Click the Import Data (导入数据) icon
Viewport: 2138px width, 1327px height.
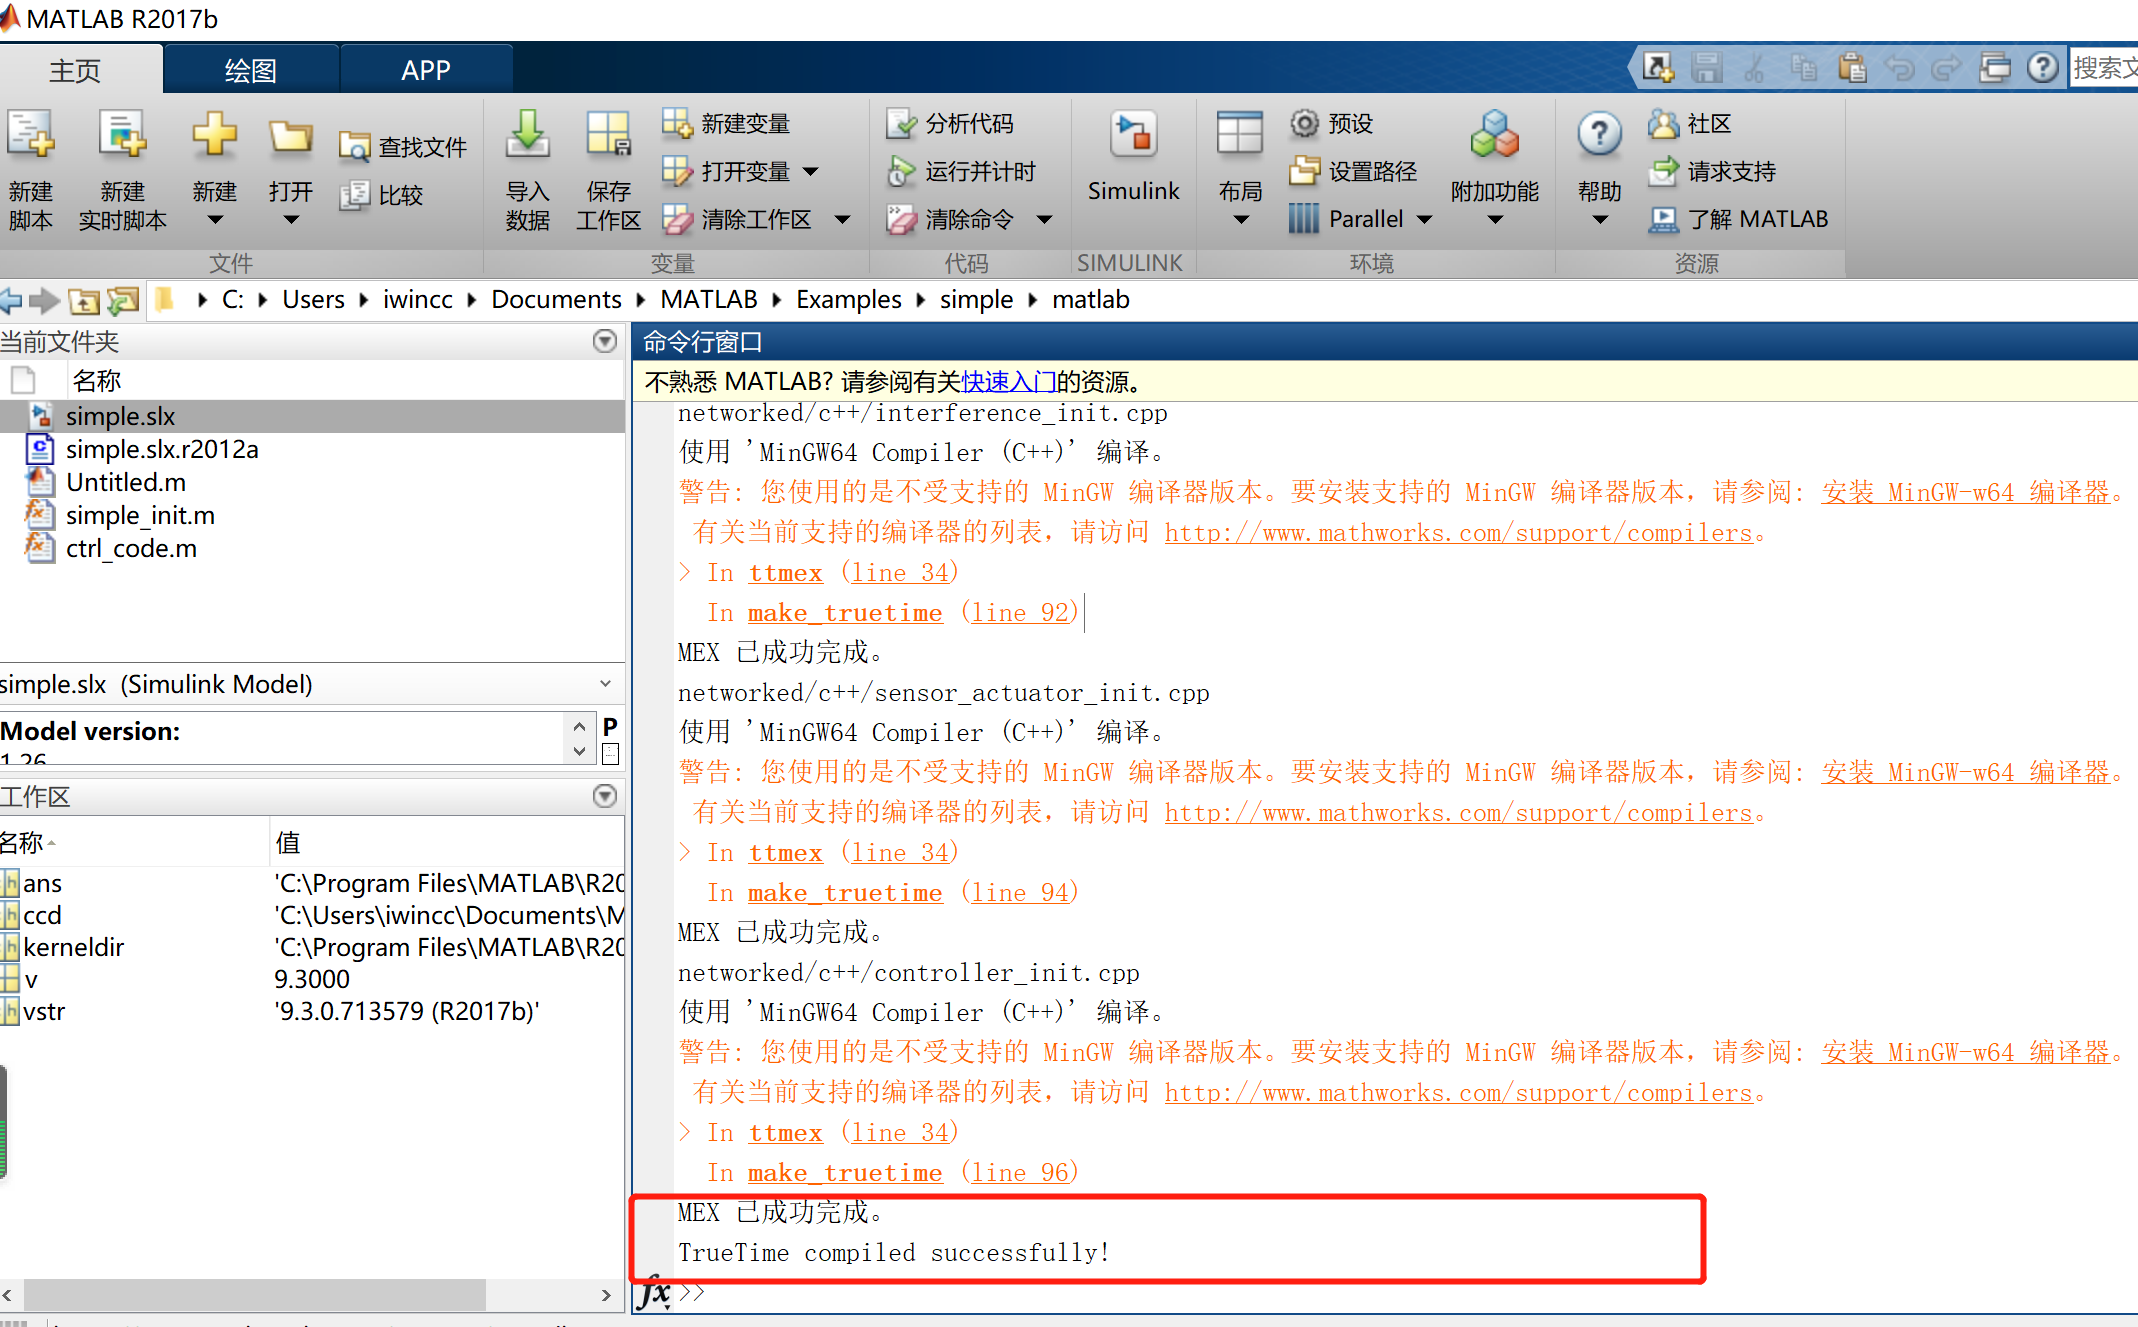[x=527, y=135]
